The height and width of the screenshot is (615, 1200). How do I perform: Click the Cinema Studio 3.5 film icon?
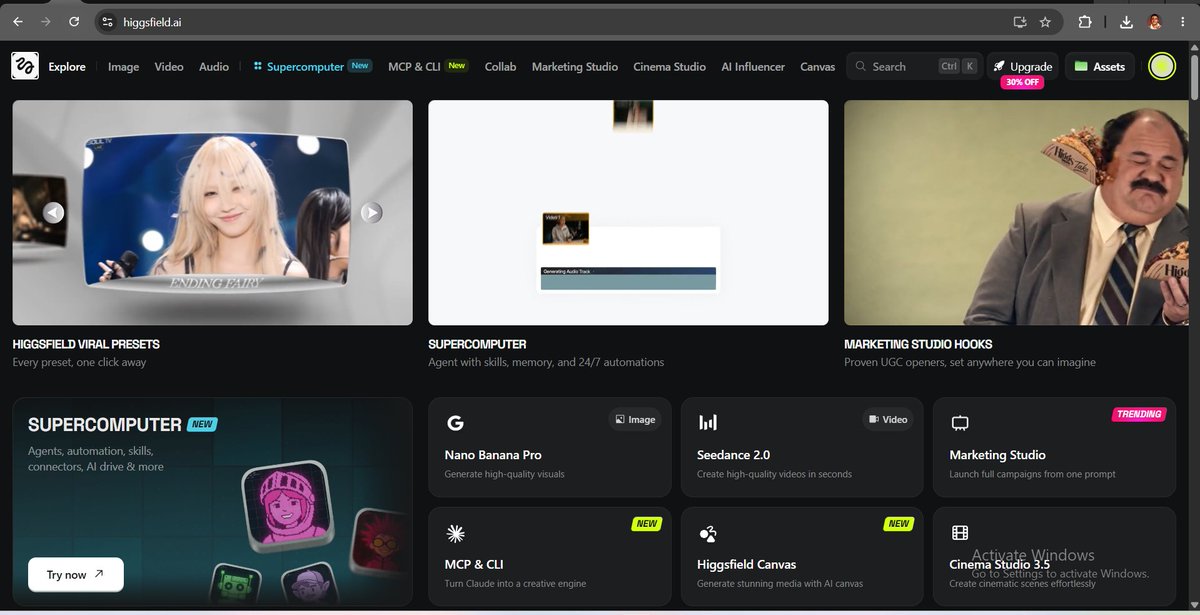pos(960,533)
